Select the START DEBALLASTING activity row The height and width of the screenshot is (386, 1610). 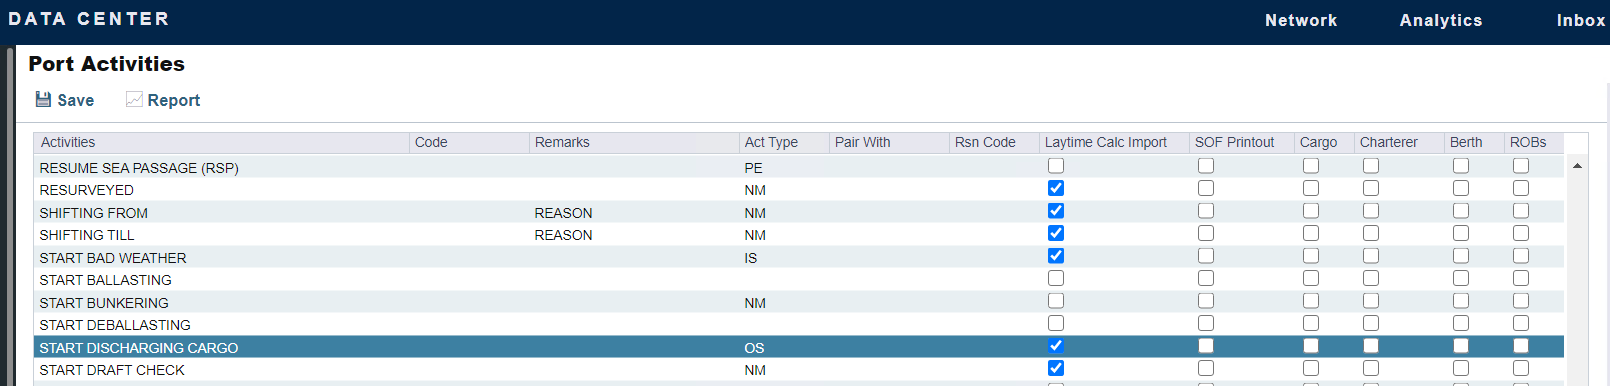(x=799, y=325)
